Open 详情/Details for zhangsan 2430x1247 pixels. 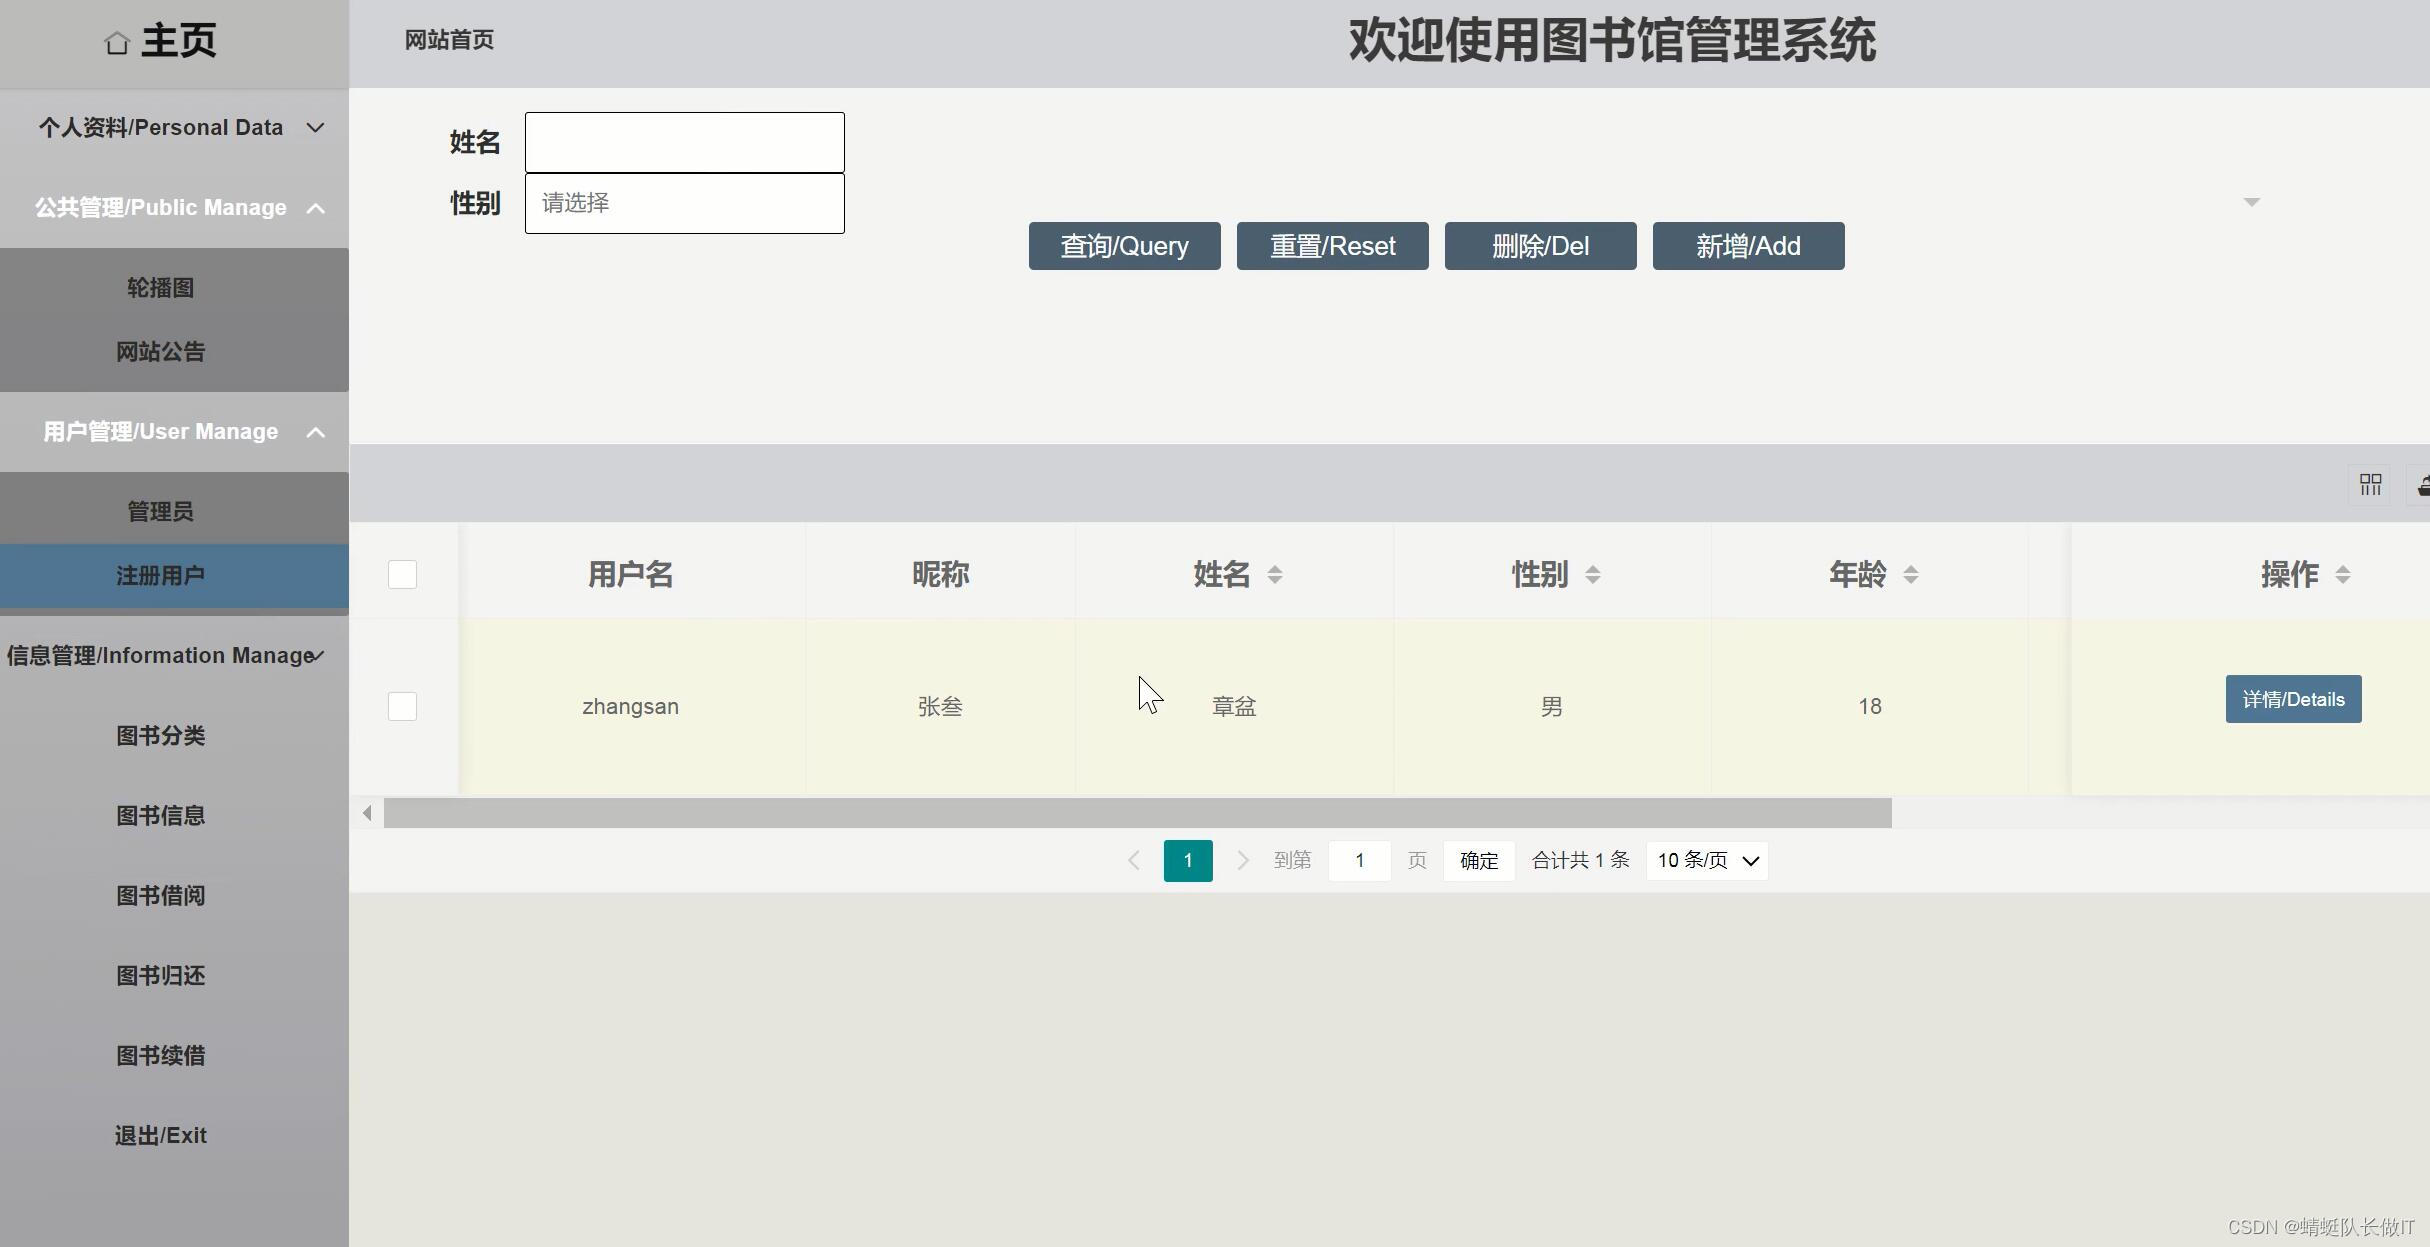click(2292, 699)
